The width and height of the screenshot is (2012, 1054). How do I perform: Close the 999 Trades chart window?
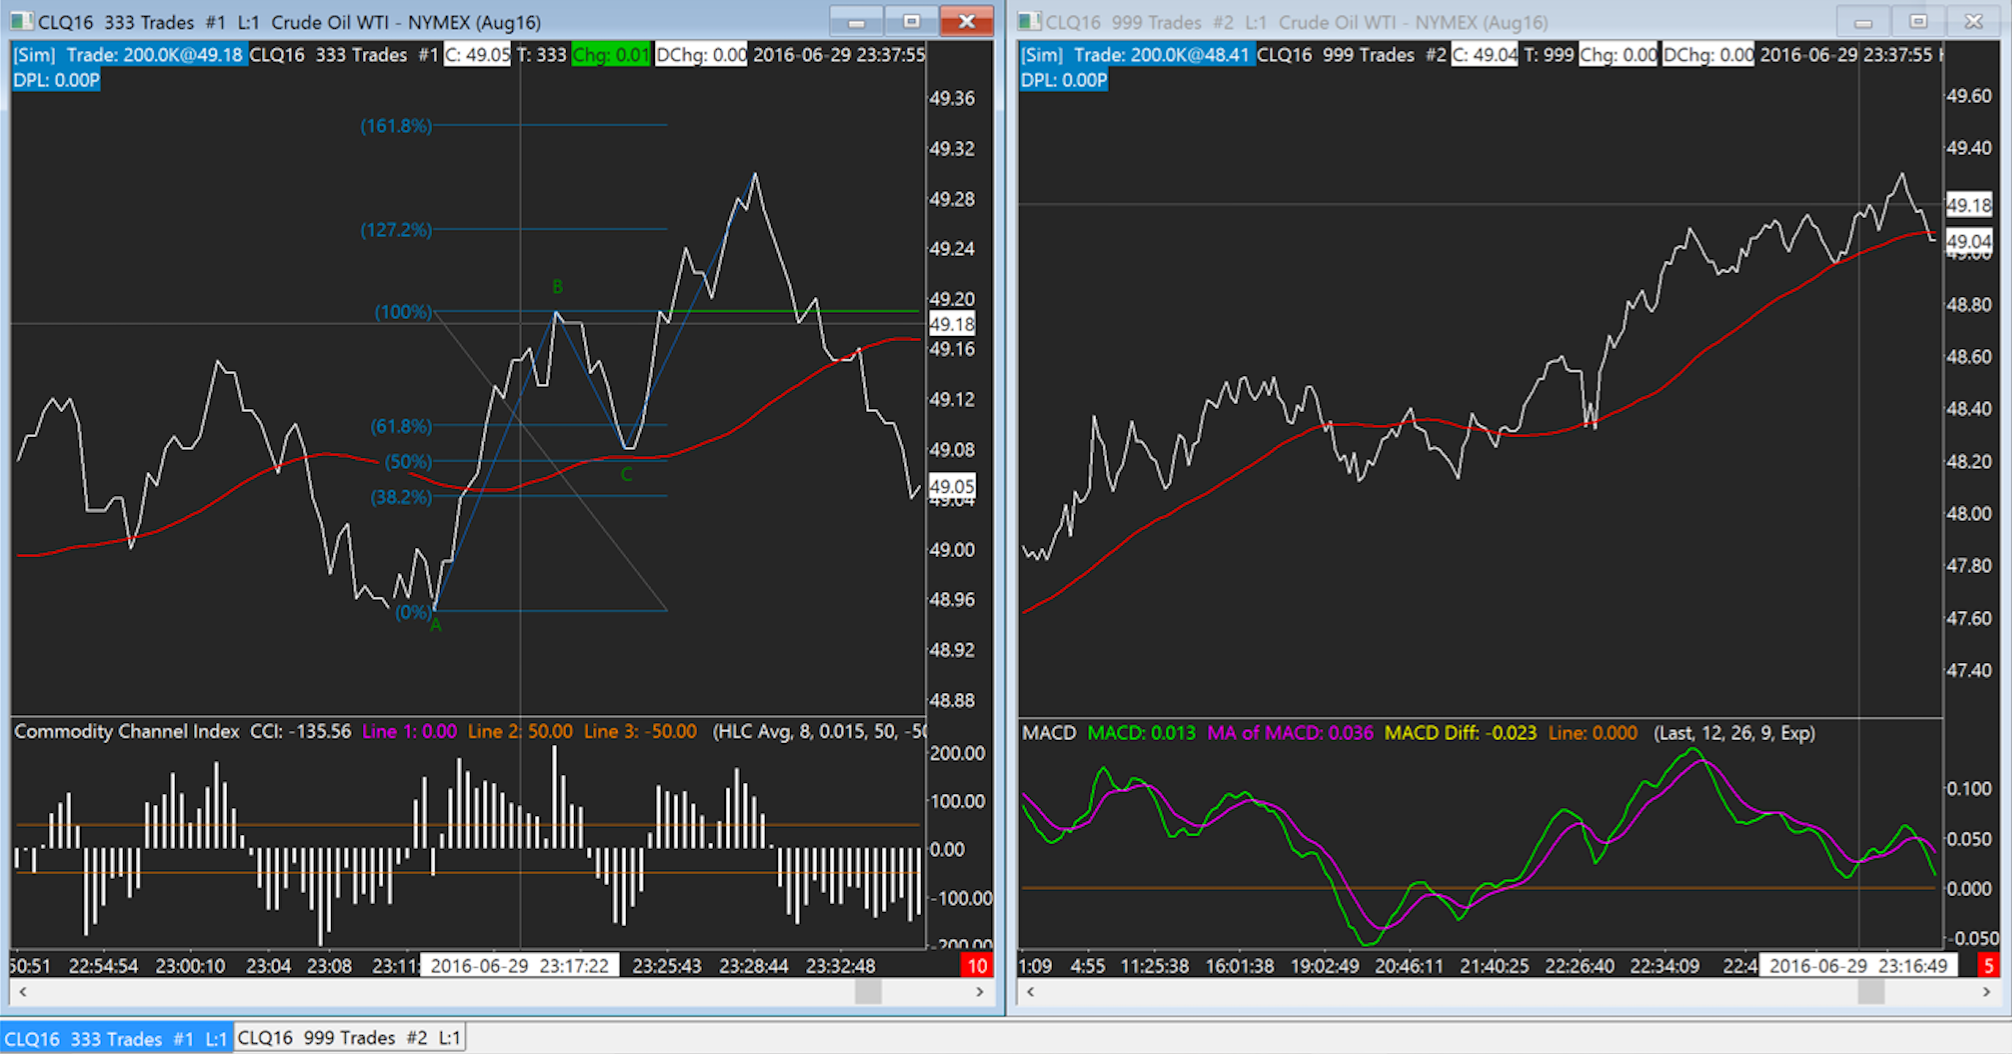point(1973,21)
